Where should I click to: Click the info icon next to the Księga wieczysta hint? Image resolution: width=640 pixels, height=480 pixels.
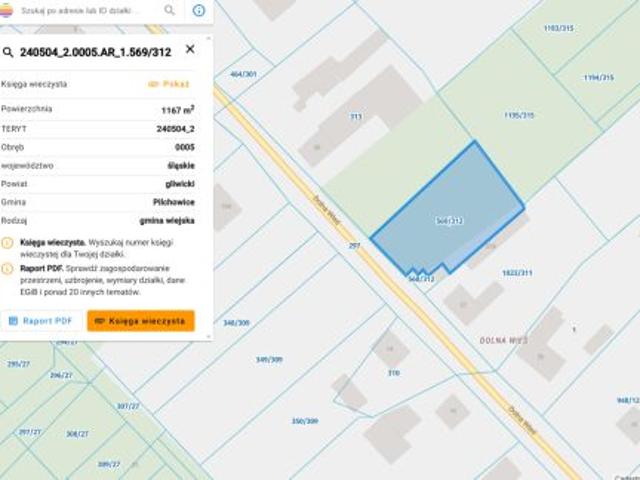pyautogui.click(x=7, y=243)
